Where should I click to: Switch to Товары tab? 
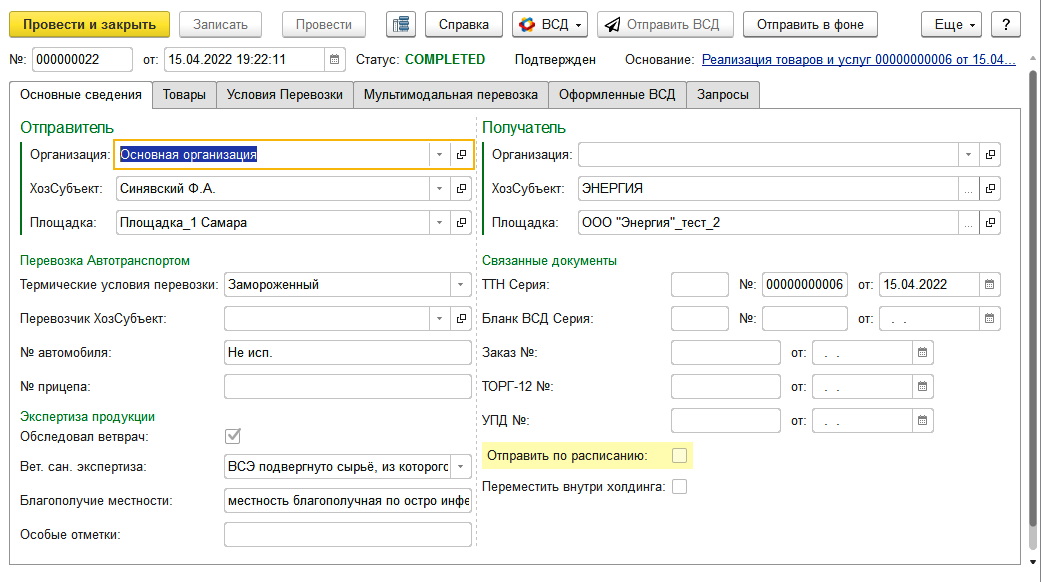pyautogui.click(x=184, y=95)
